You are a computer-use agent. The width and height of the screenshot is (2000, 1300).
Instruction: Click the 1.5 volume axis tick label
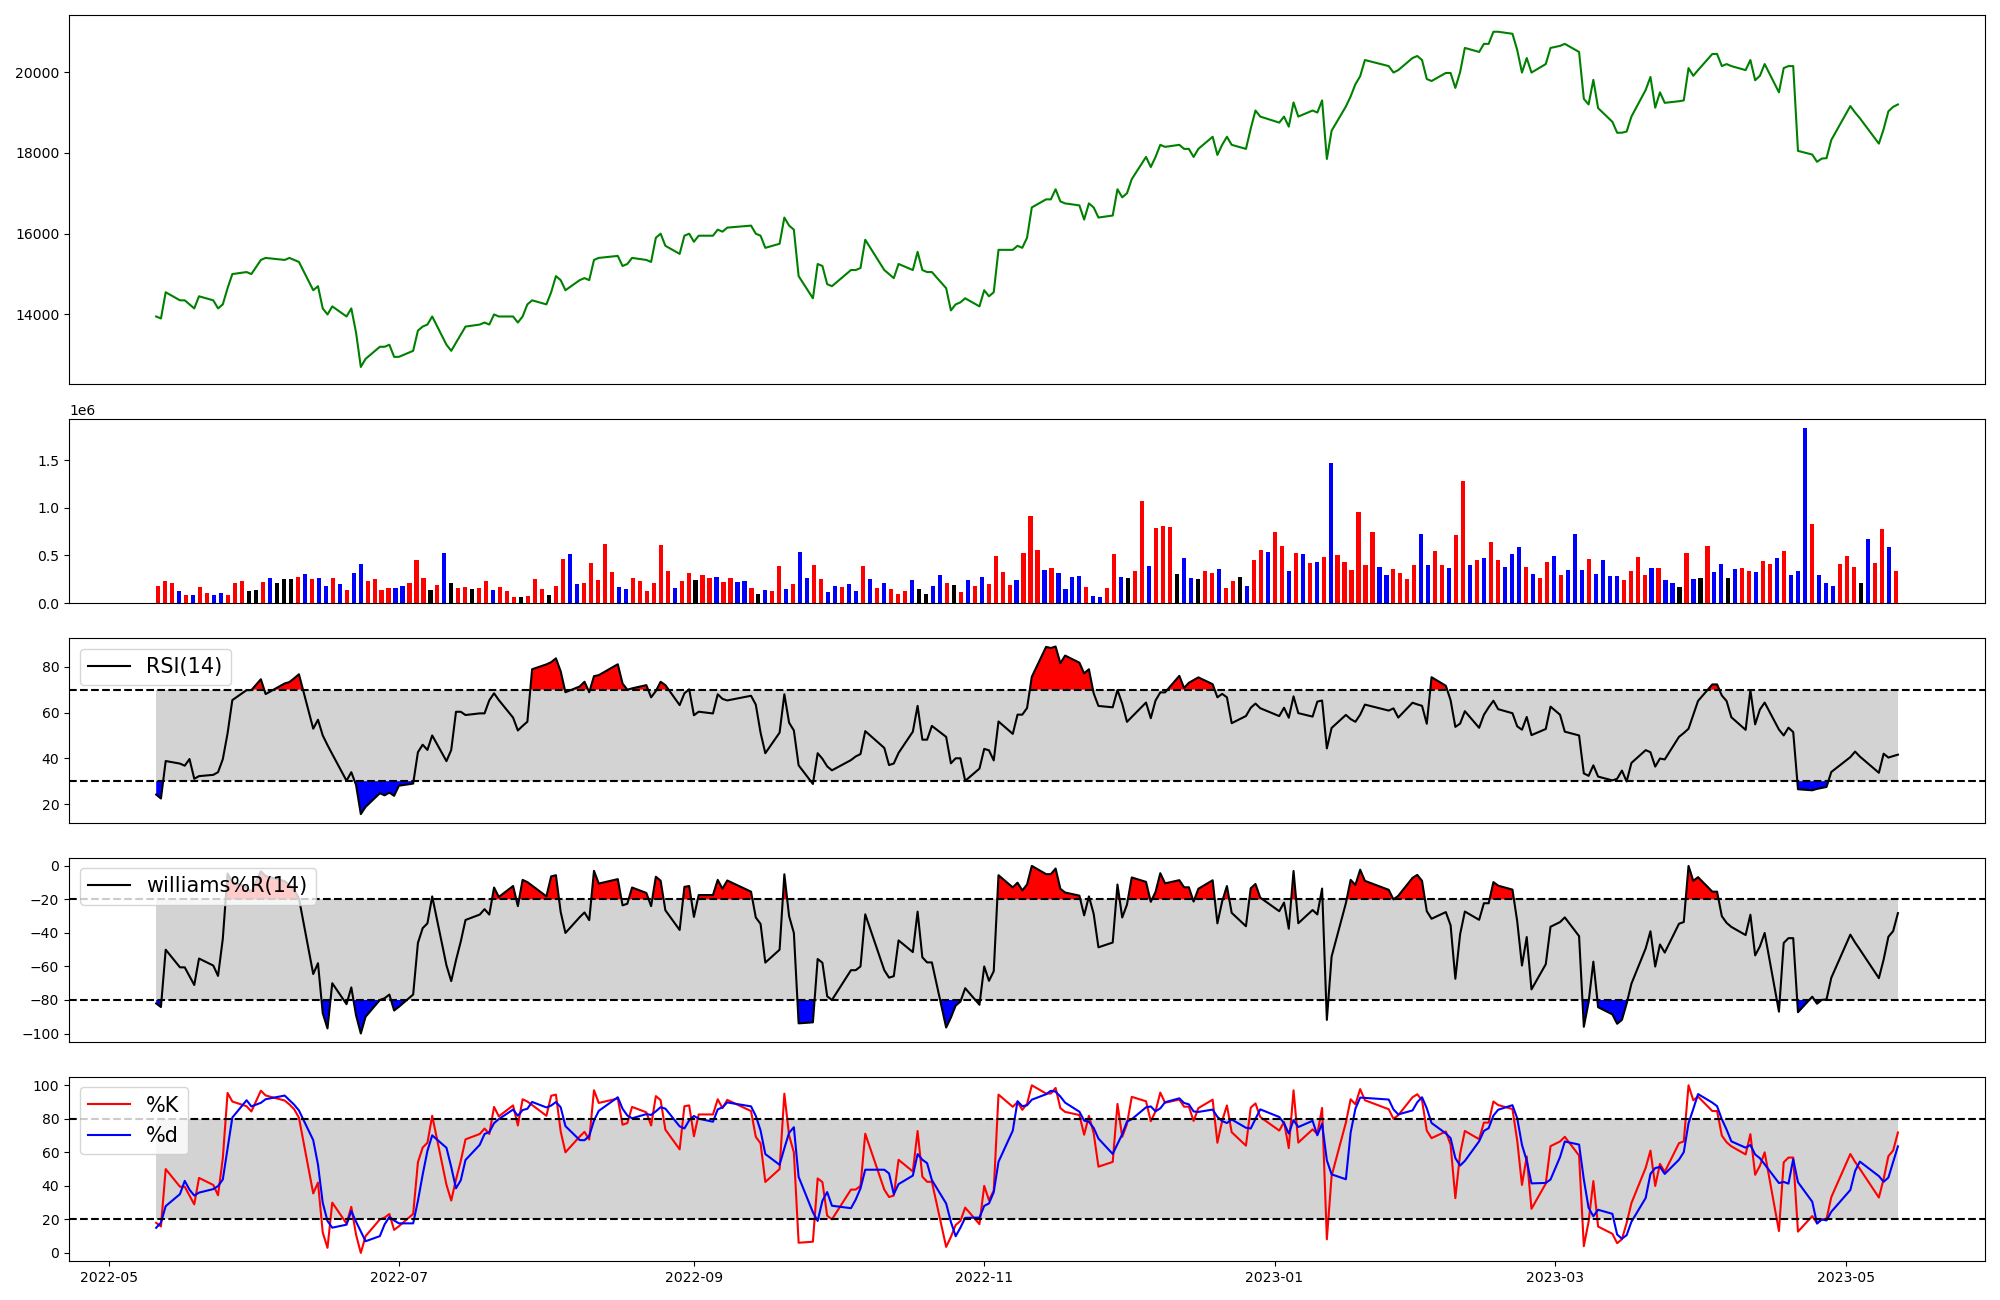tap(49, 461)
